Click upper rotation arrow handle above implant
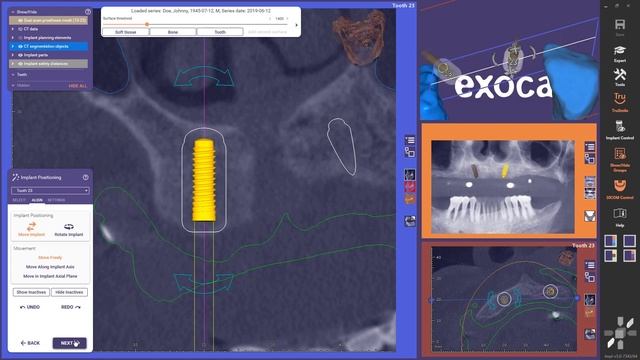Viewport: 640px width, 360px height. (204, 76)
